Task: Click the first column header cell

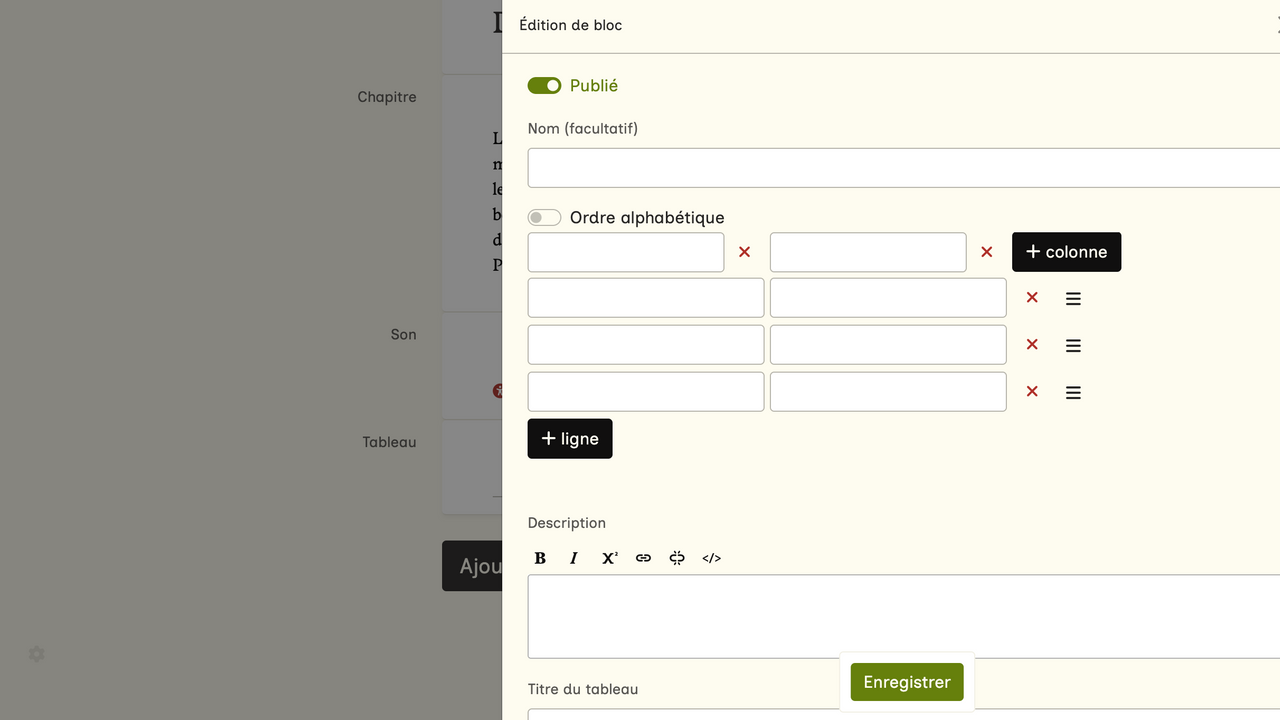Action: (x=625, y=253)
